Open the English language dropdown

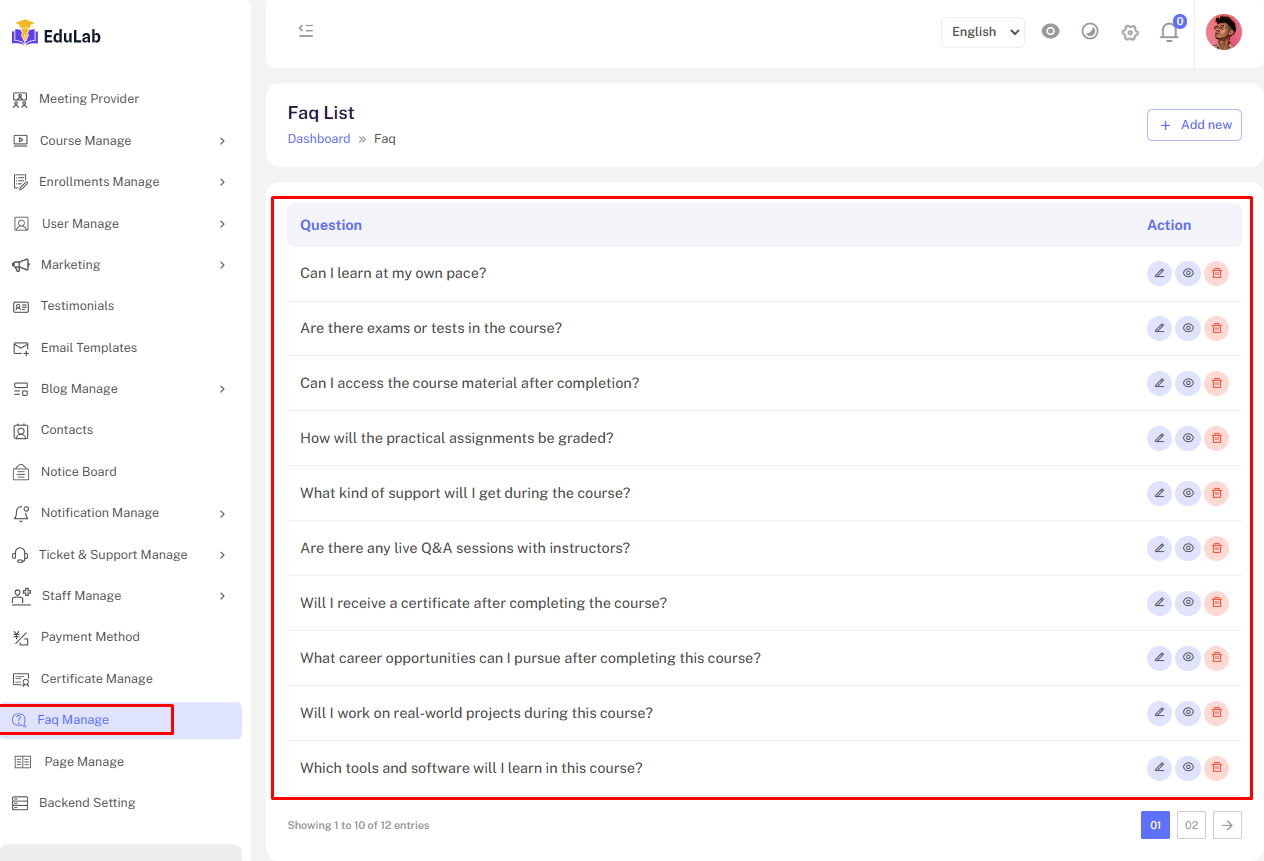(982, 32)
